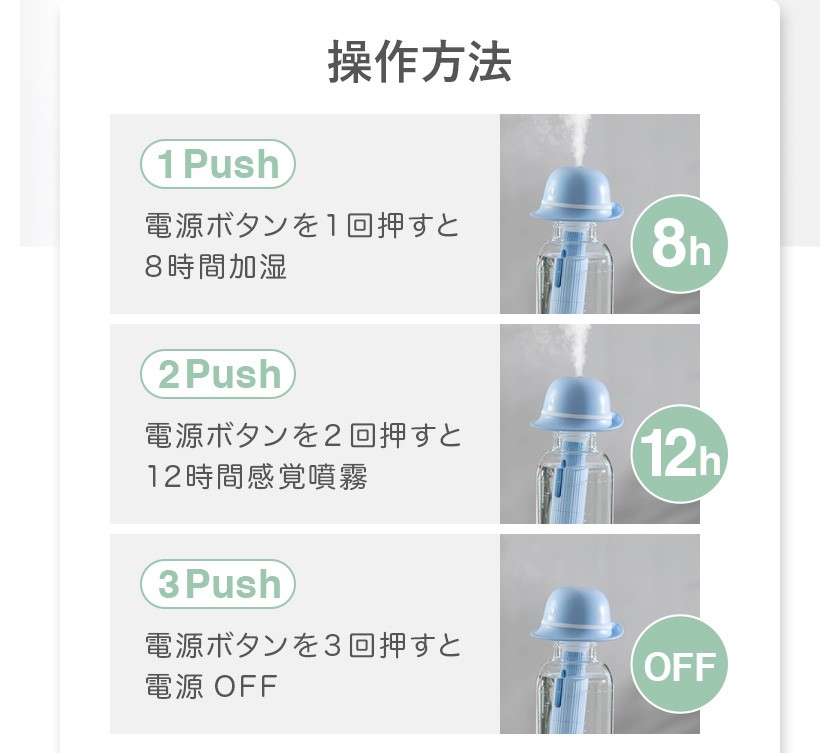Click the 1Push pill label
Image resolution: width=840 pixels, height=753 pixels.
coord(218,164)
